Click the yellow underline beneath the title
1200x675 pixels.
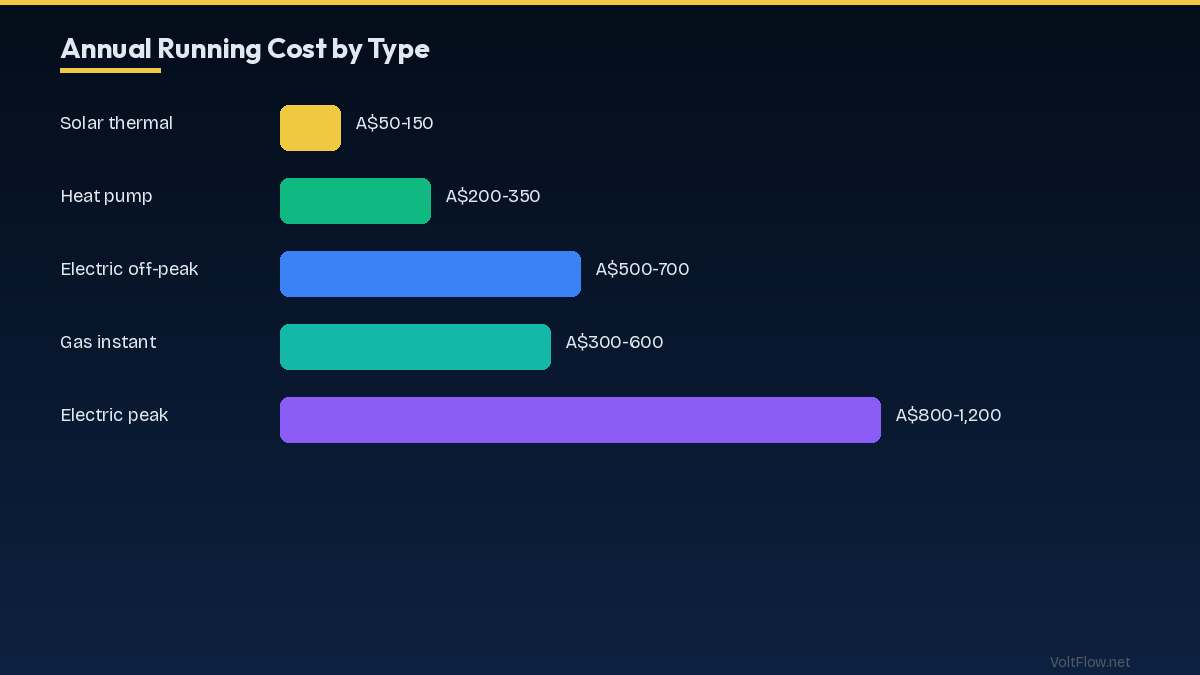pos(110,71)
